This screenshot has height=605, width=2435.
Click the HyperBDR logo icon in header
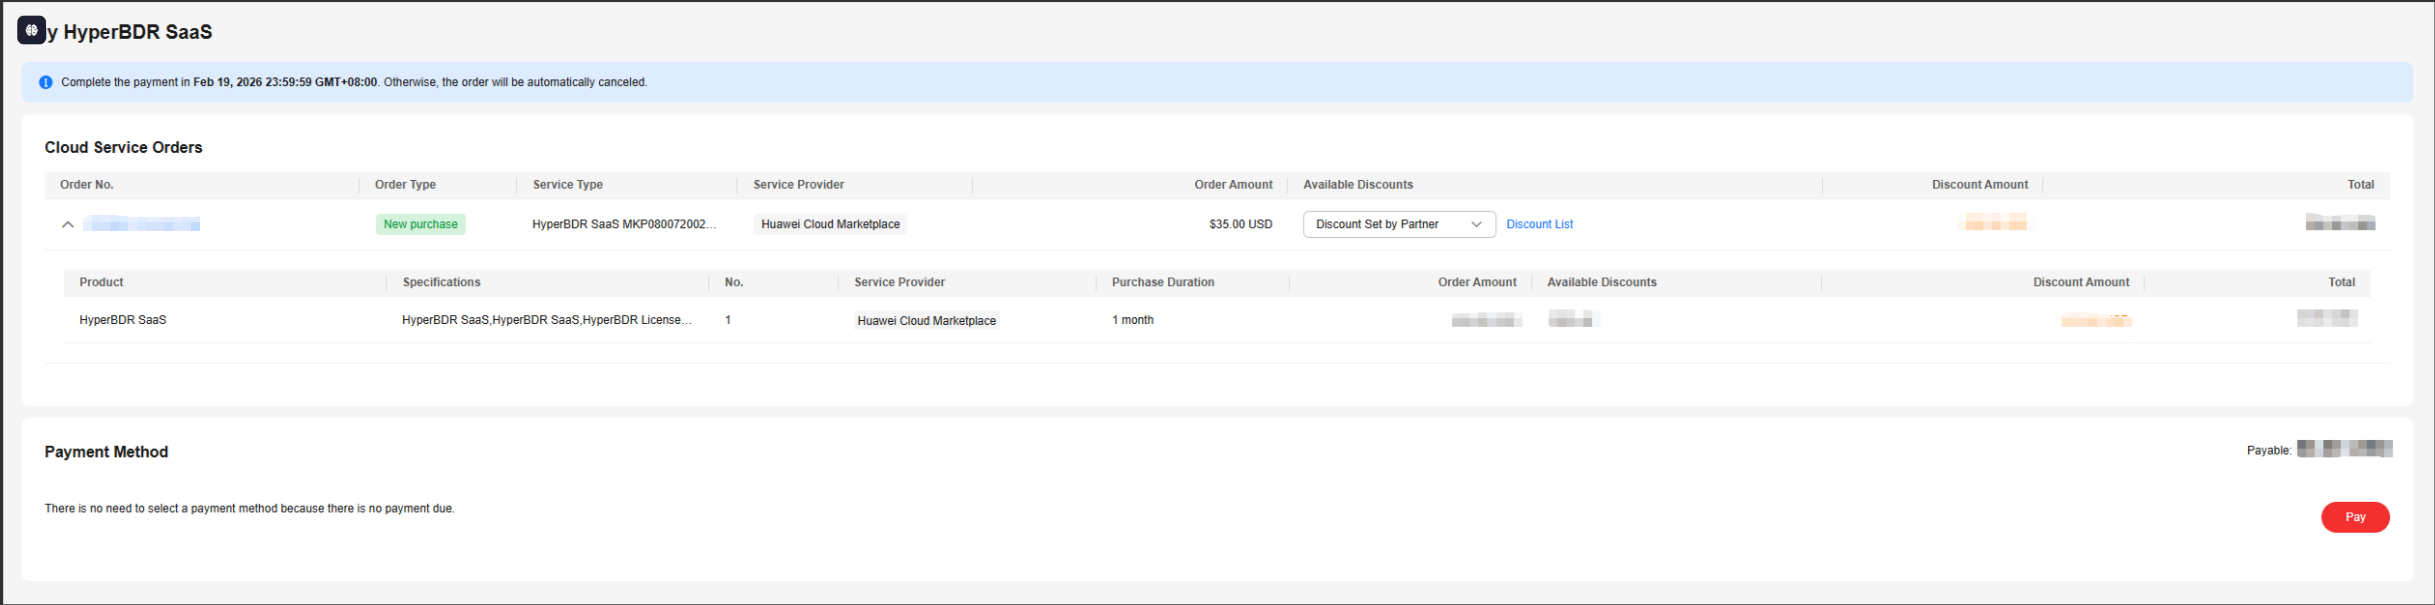[x=31, y=30]
